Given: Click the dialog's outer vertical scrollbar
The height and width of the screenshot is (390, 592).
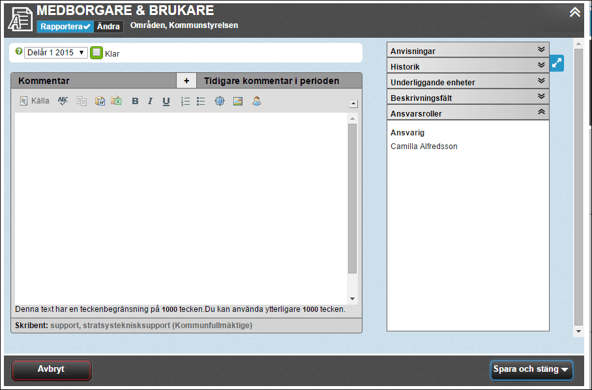Looking at the screenshot, I should [x=578, y=187].
